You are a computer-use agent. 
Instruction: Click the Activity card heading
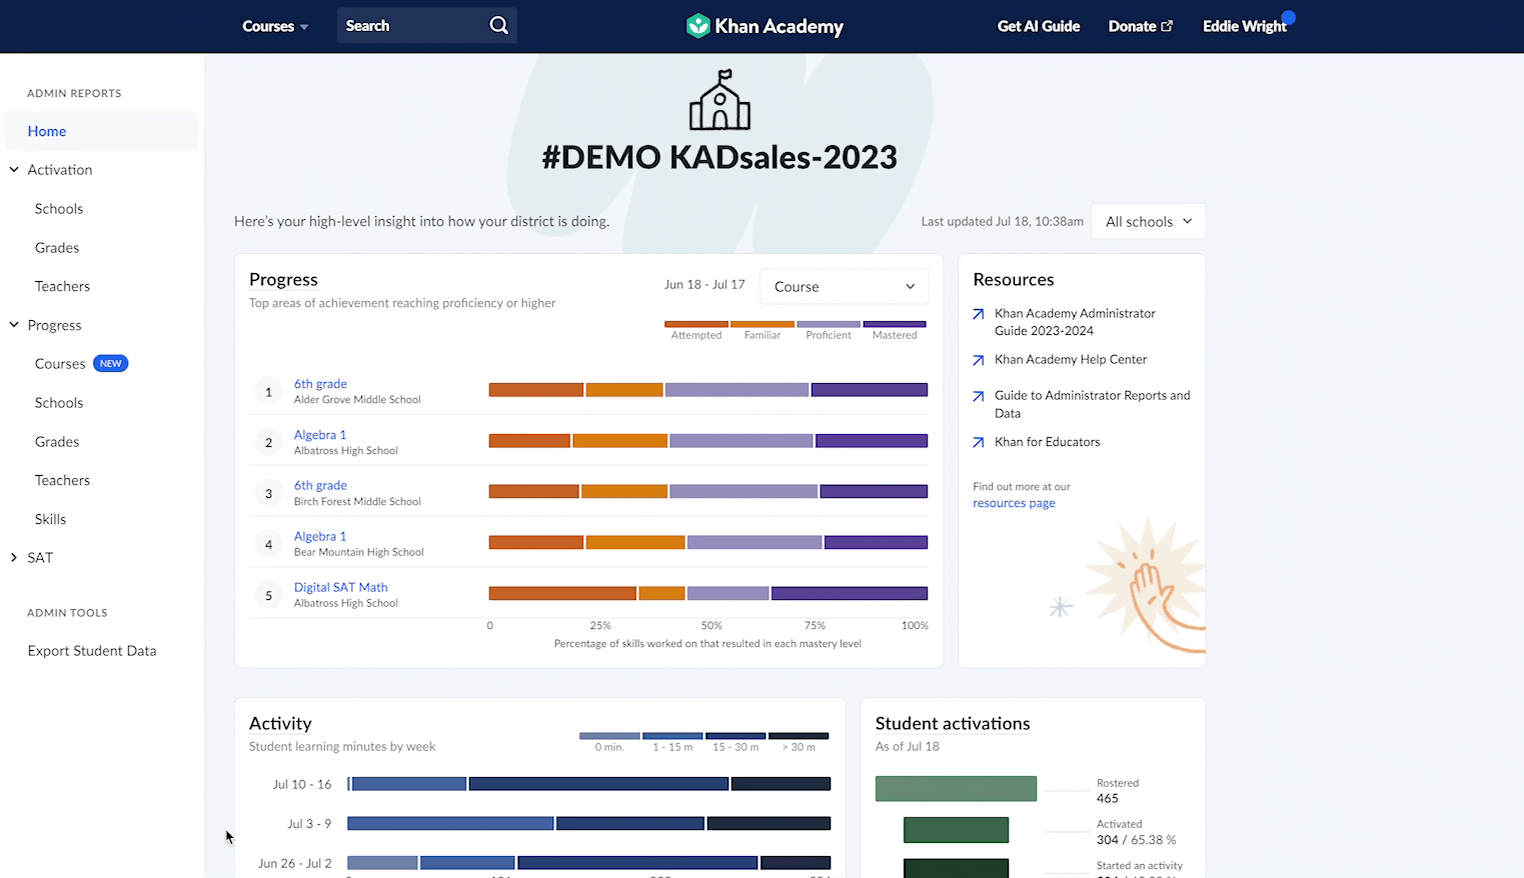pos(280,724)
